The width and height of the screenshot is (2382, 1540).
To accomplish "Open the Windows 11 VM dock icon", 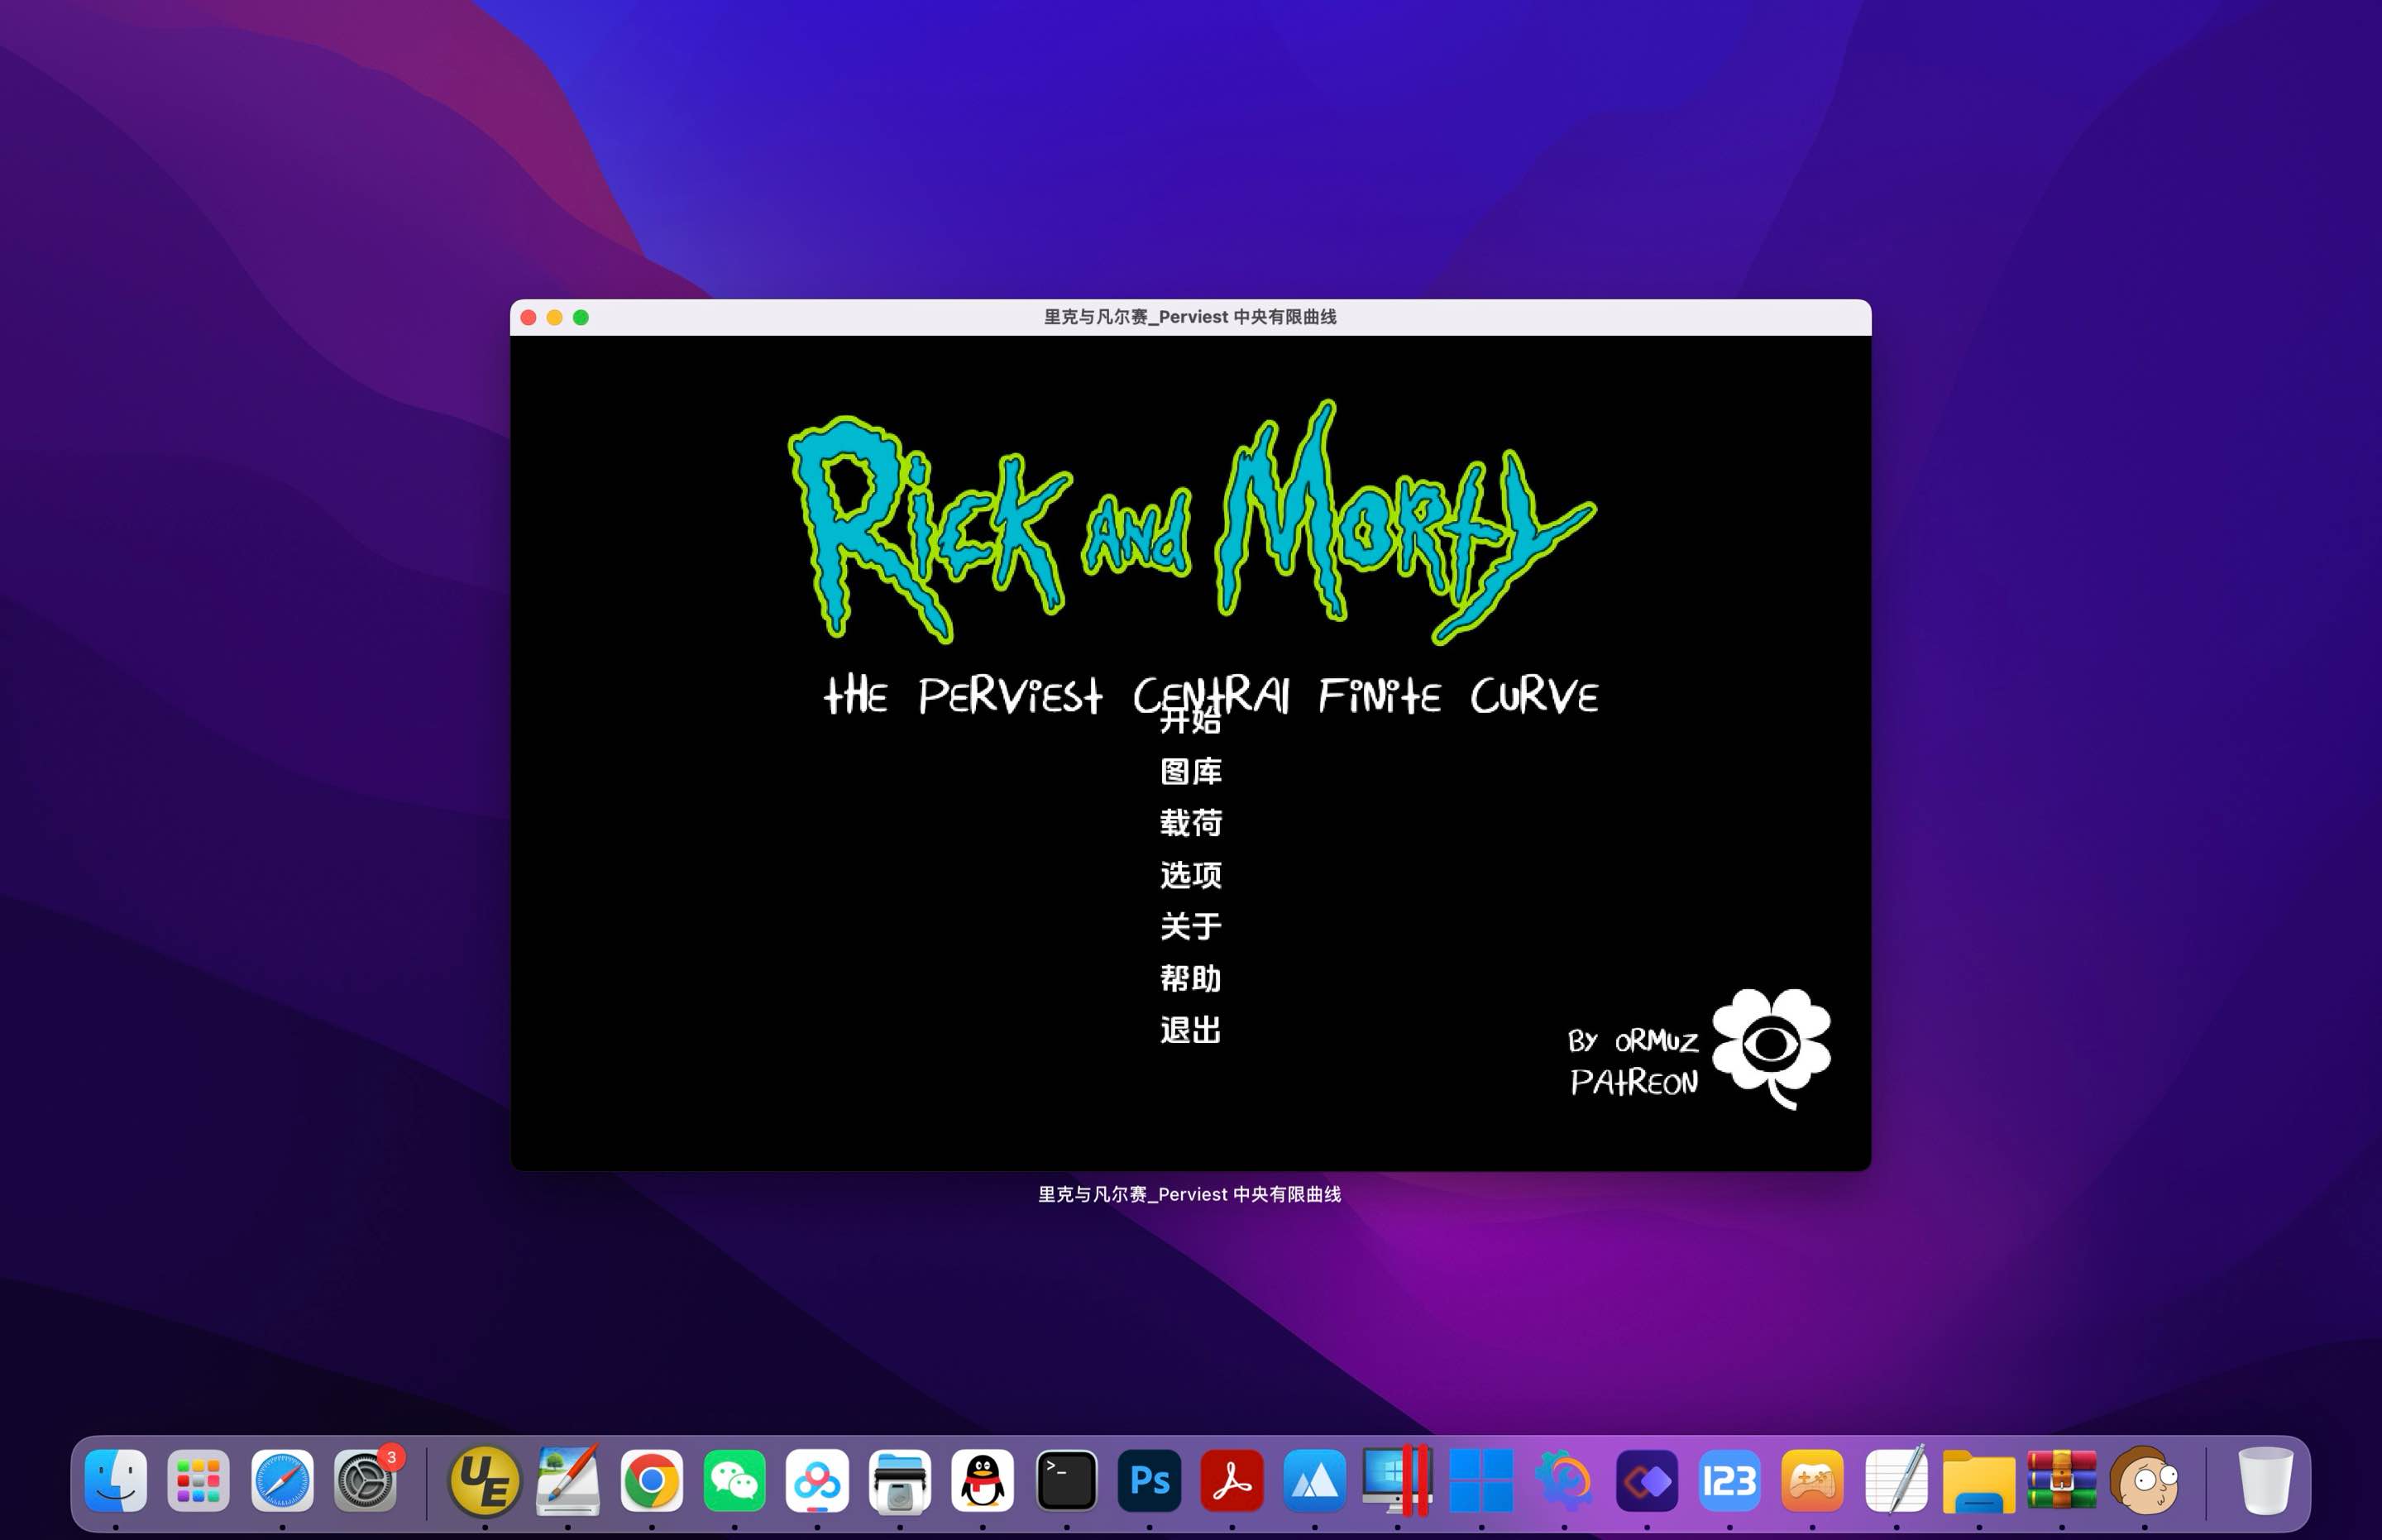I will [1481, 1480].
